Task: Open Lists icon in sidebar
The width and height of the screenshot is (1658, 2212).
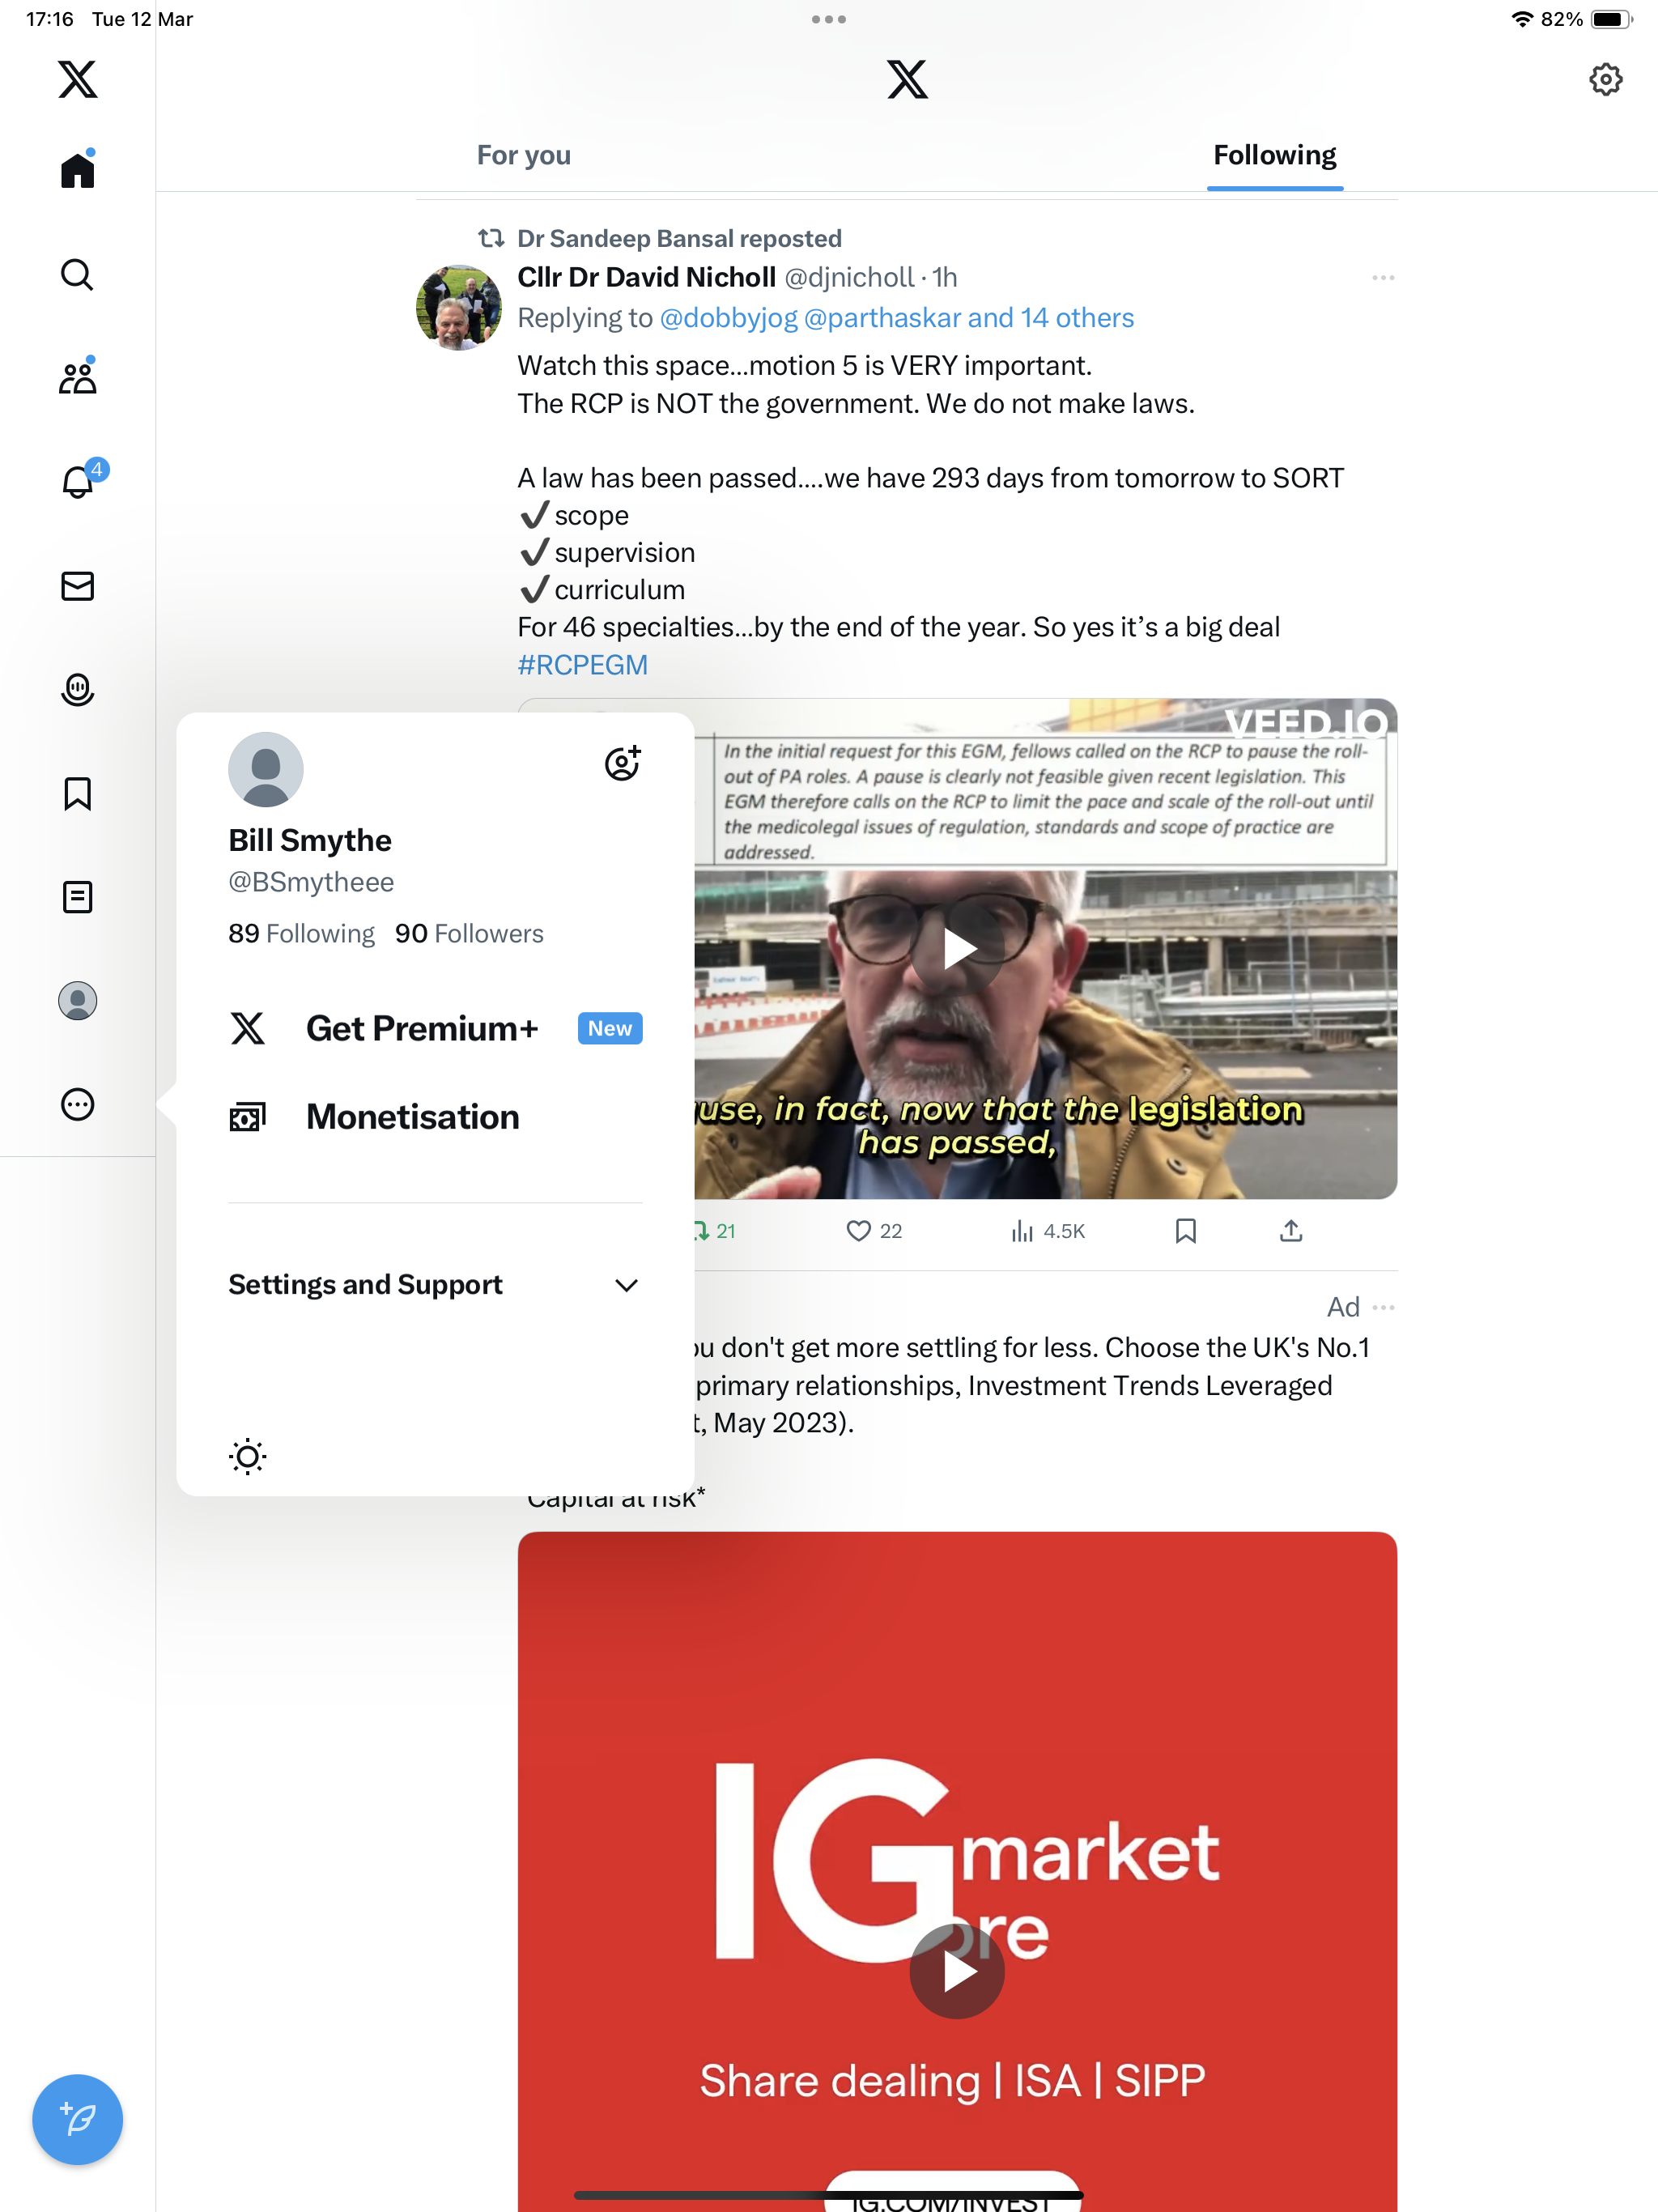Action: coord(77,897)
